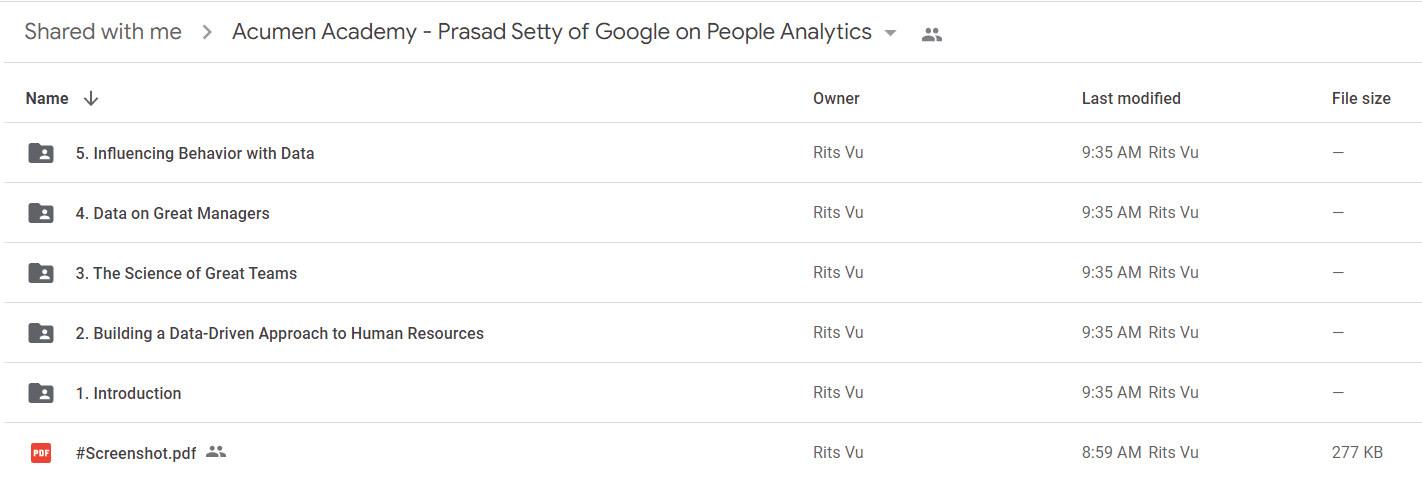Select the 1. Introduction folder name

click(129, 393)
